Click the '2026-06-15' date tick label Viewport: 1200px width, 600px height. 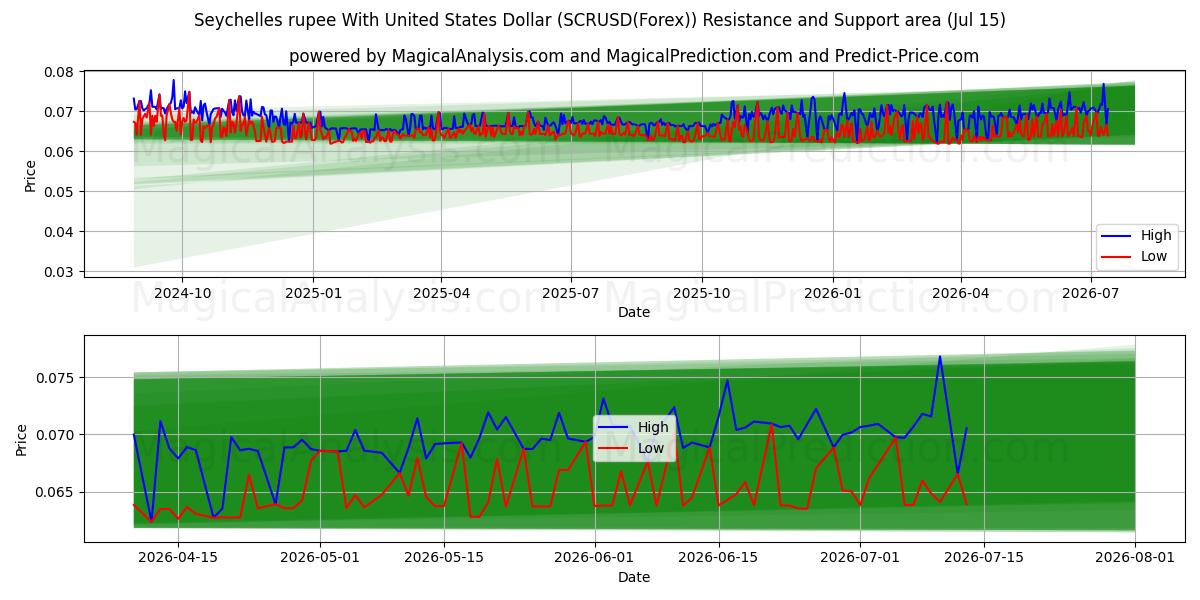[719, 558]
